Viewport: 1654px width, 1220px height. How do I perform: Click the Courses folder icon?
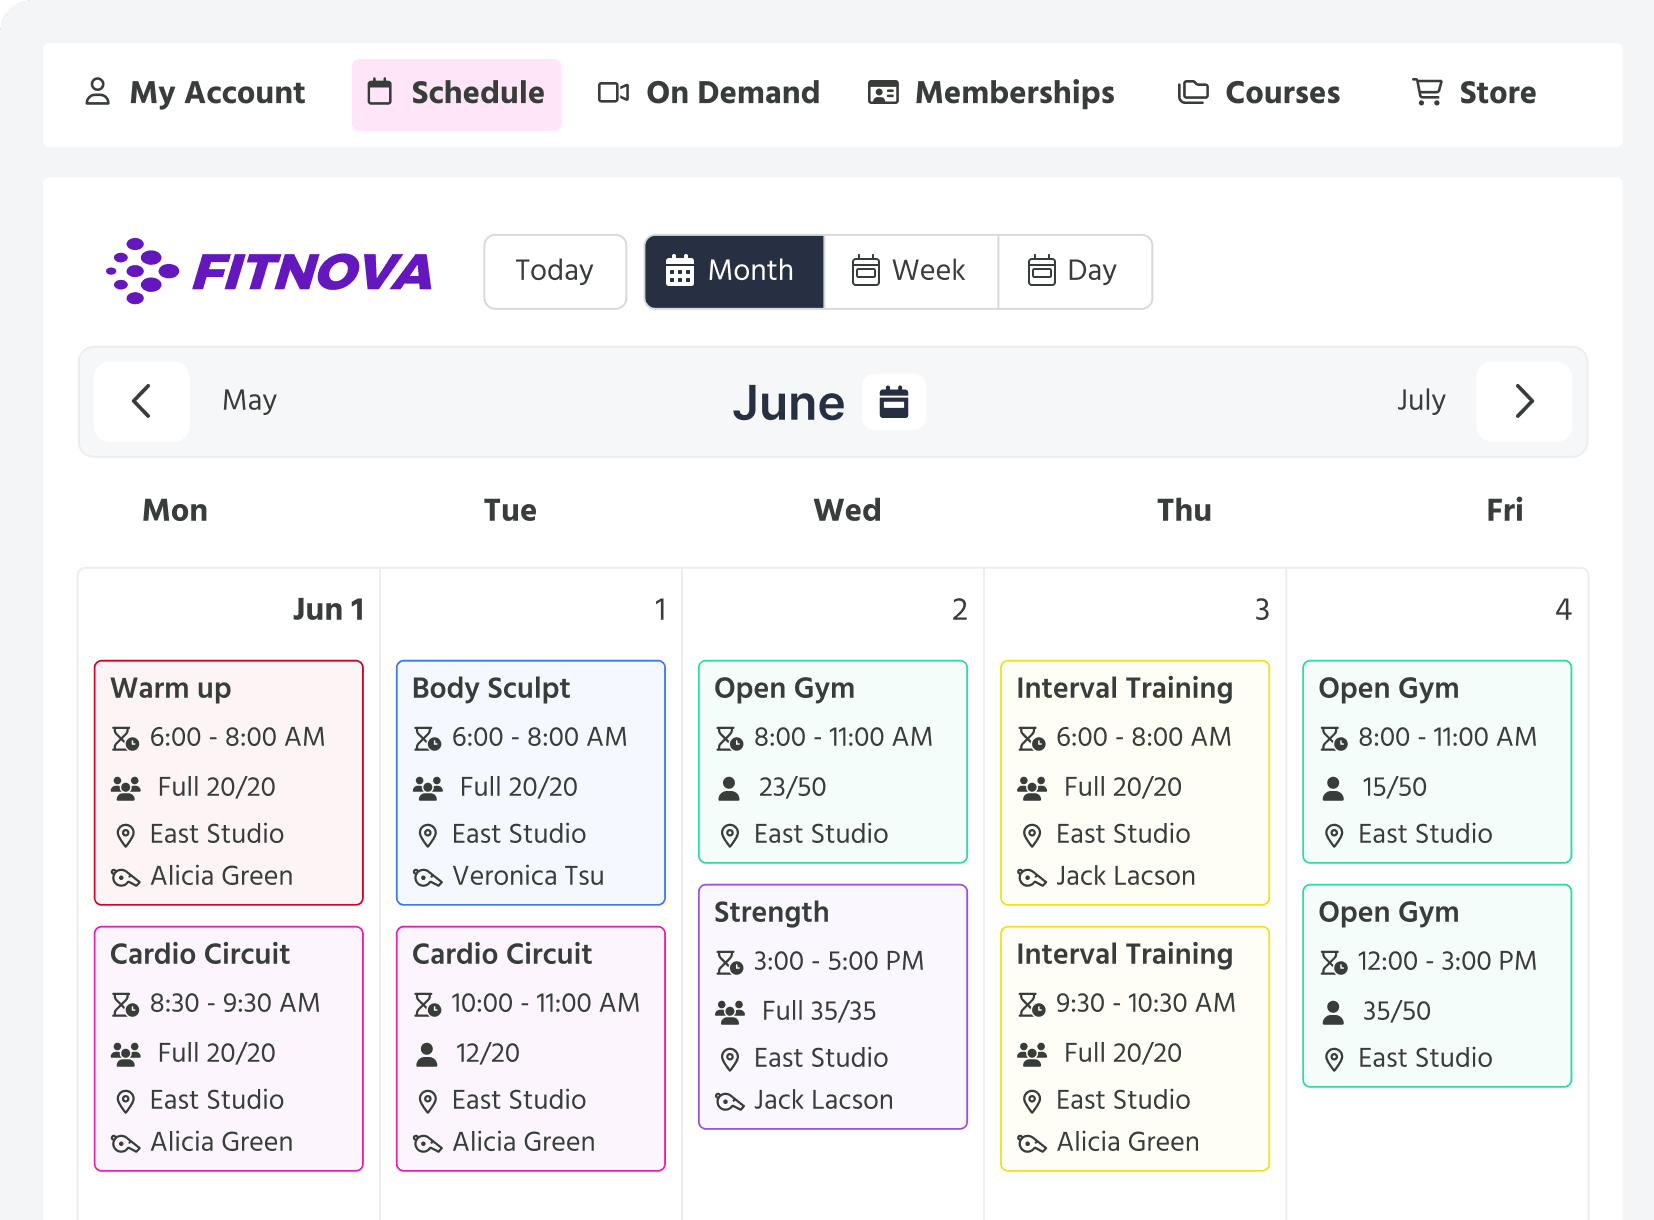(1193, 93)
